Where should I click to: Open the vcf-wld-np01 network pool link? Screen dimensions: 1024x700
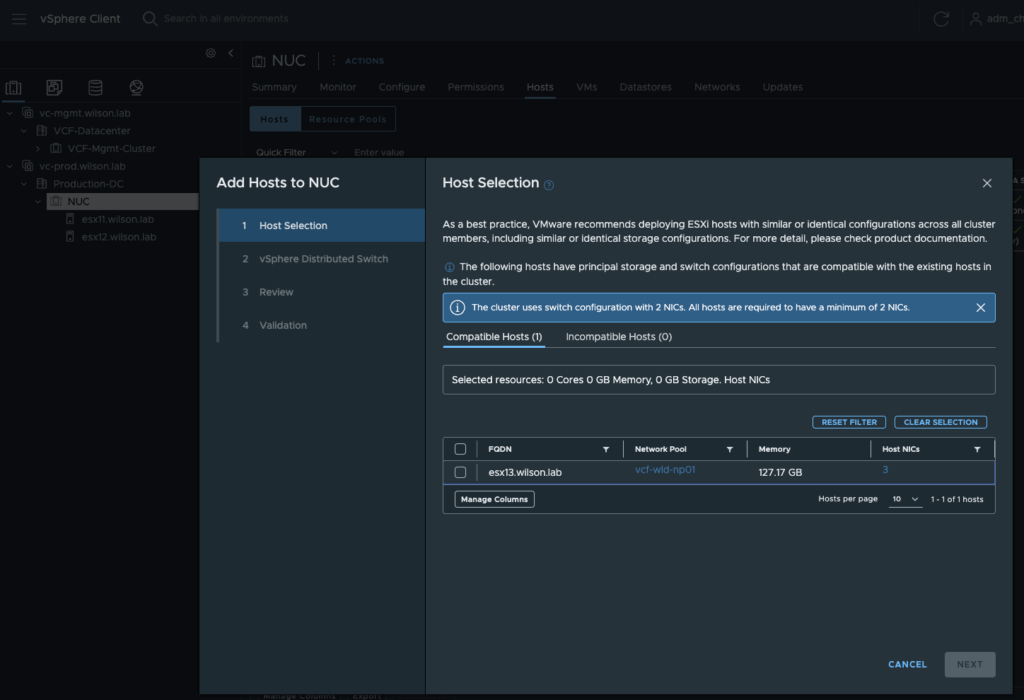665,469
